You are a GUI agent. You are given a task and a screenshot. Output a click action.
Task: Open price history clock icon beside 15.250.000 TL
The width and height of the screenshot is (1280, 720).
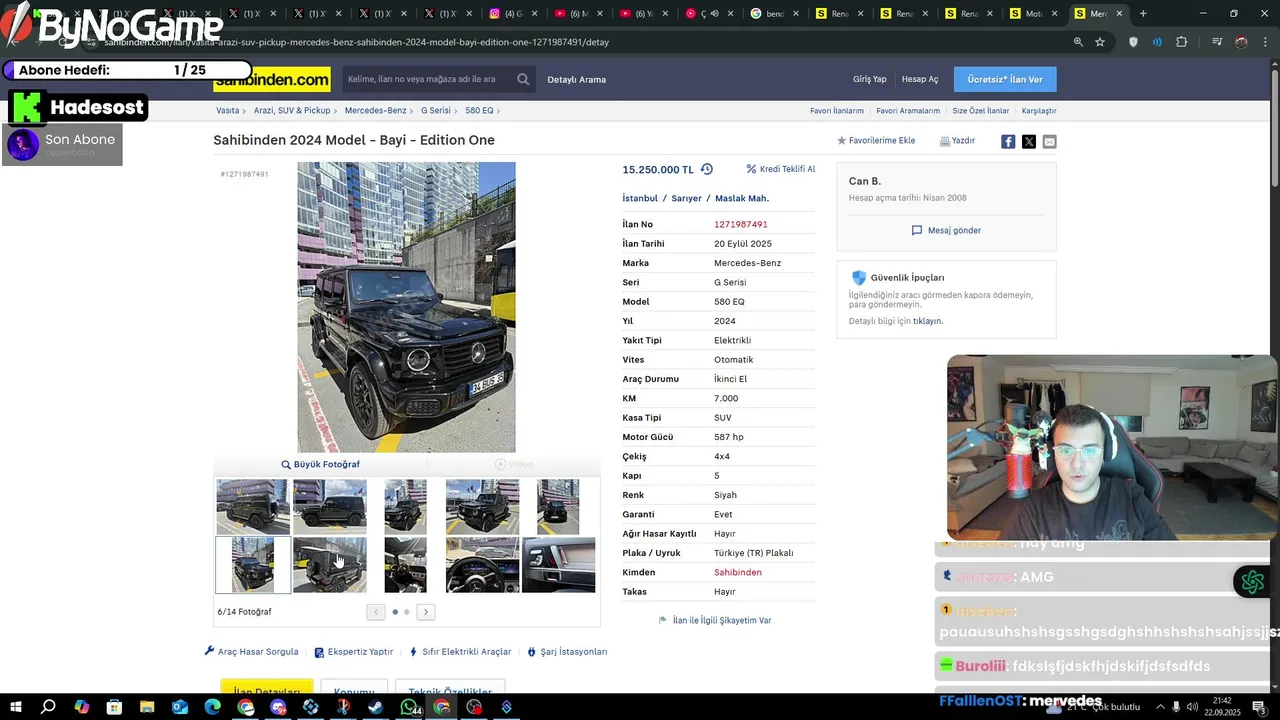click(707, 169)
